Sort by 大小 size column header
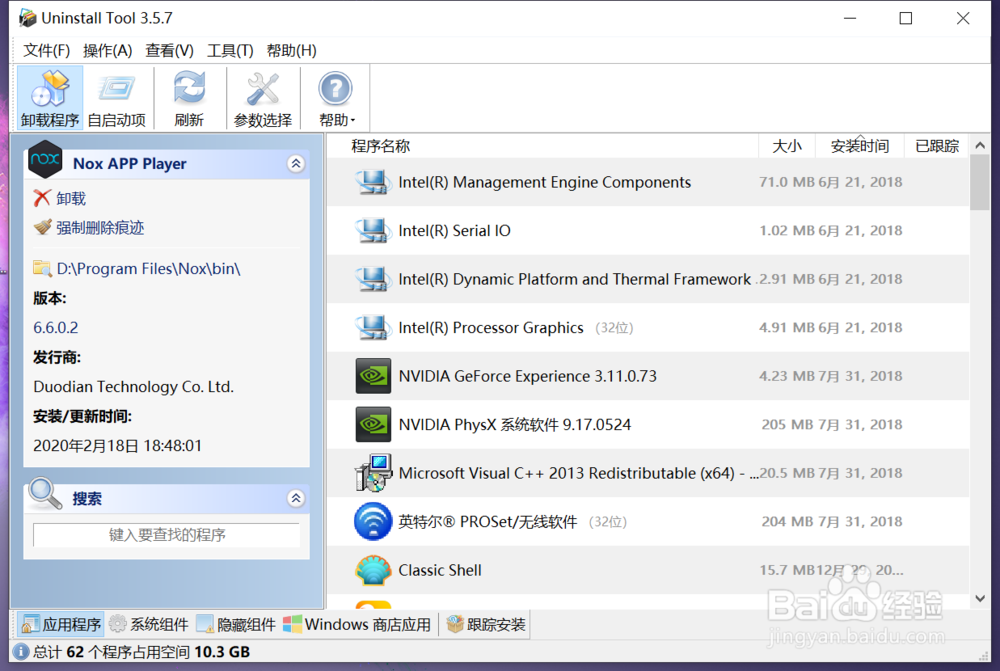Screen dimensions: 1000x671 787,146
